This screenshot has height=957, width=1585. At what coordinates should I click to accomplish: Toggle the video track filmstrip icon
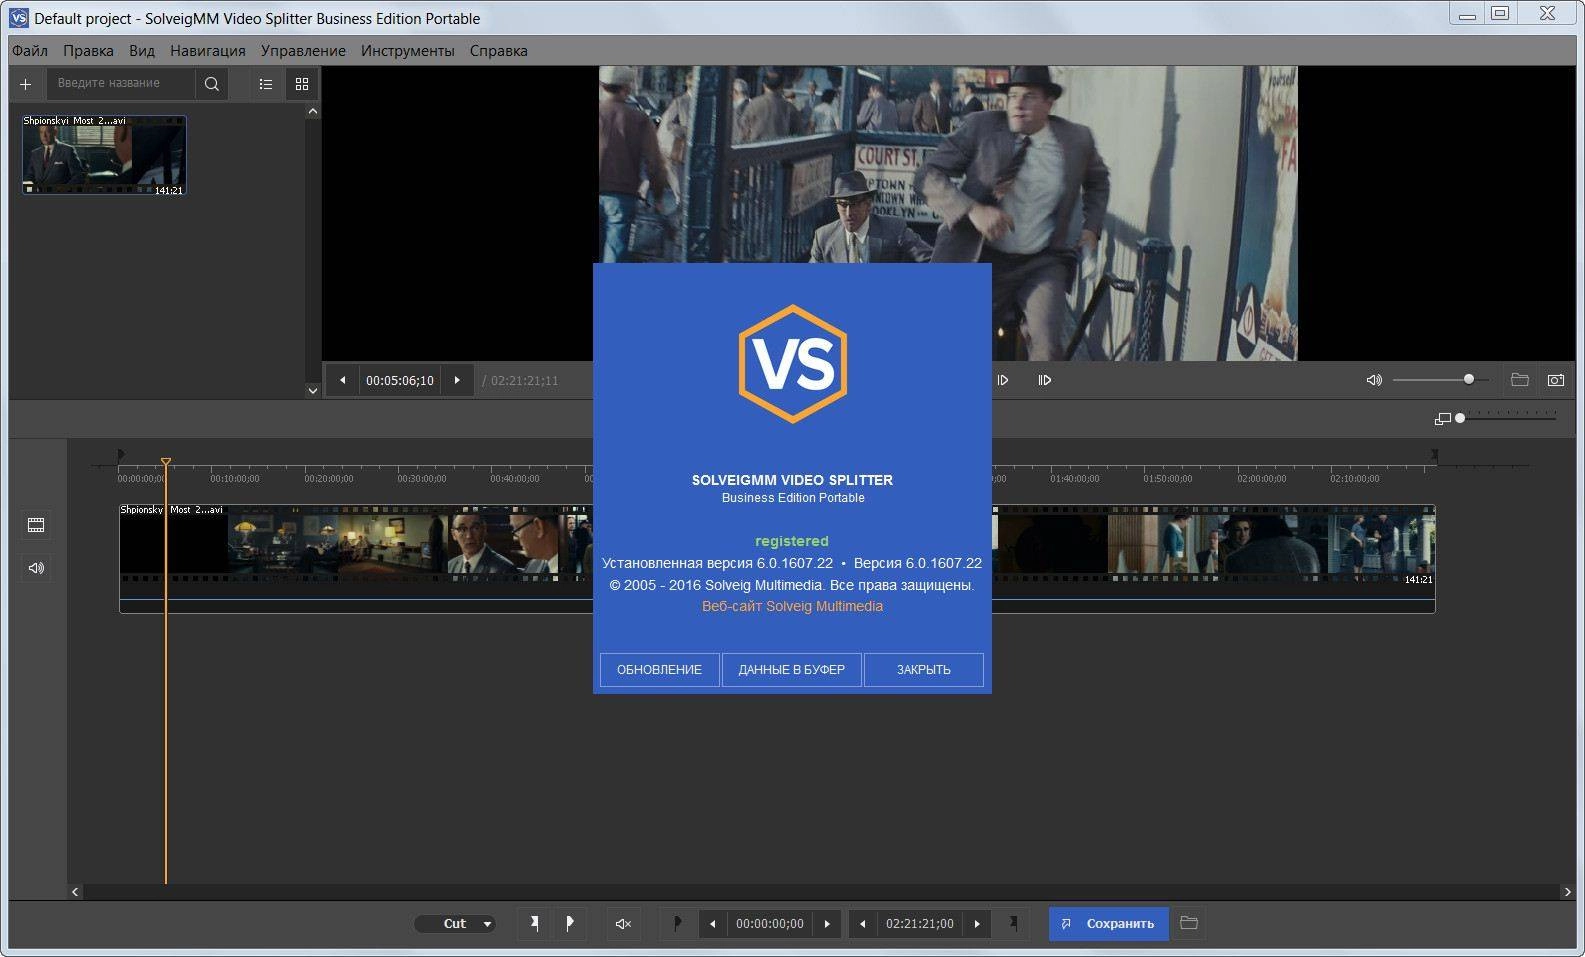[37, 525]
